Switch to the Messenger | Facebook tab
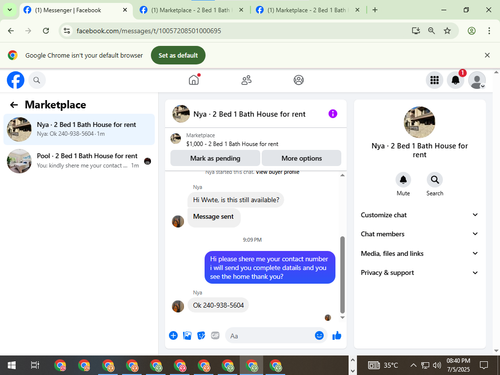500x375 pixels. (x=76, y=10)
